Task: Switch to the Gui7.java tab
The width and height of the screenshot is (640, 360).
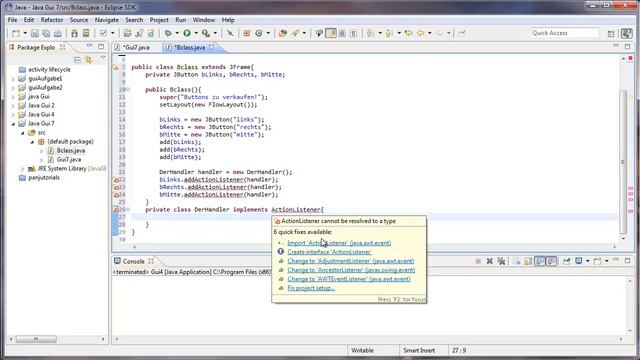Action: point(137,47)
